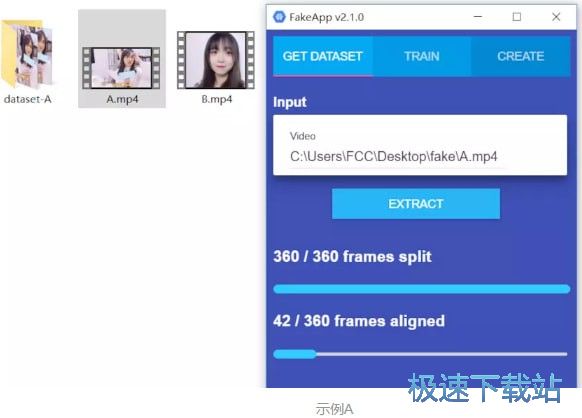Click the 'Input' section heading

[x=290, y=102]
